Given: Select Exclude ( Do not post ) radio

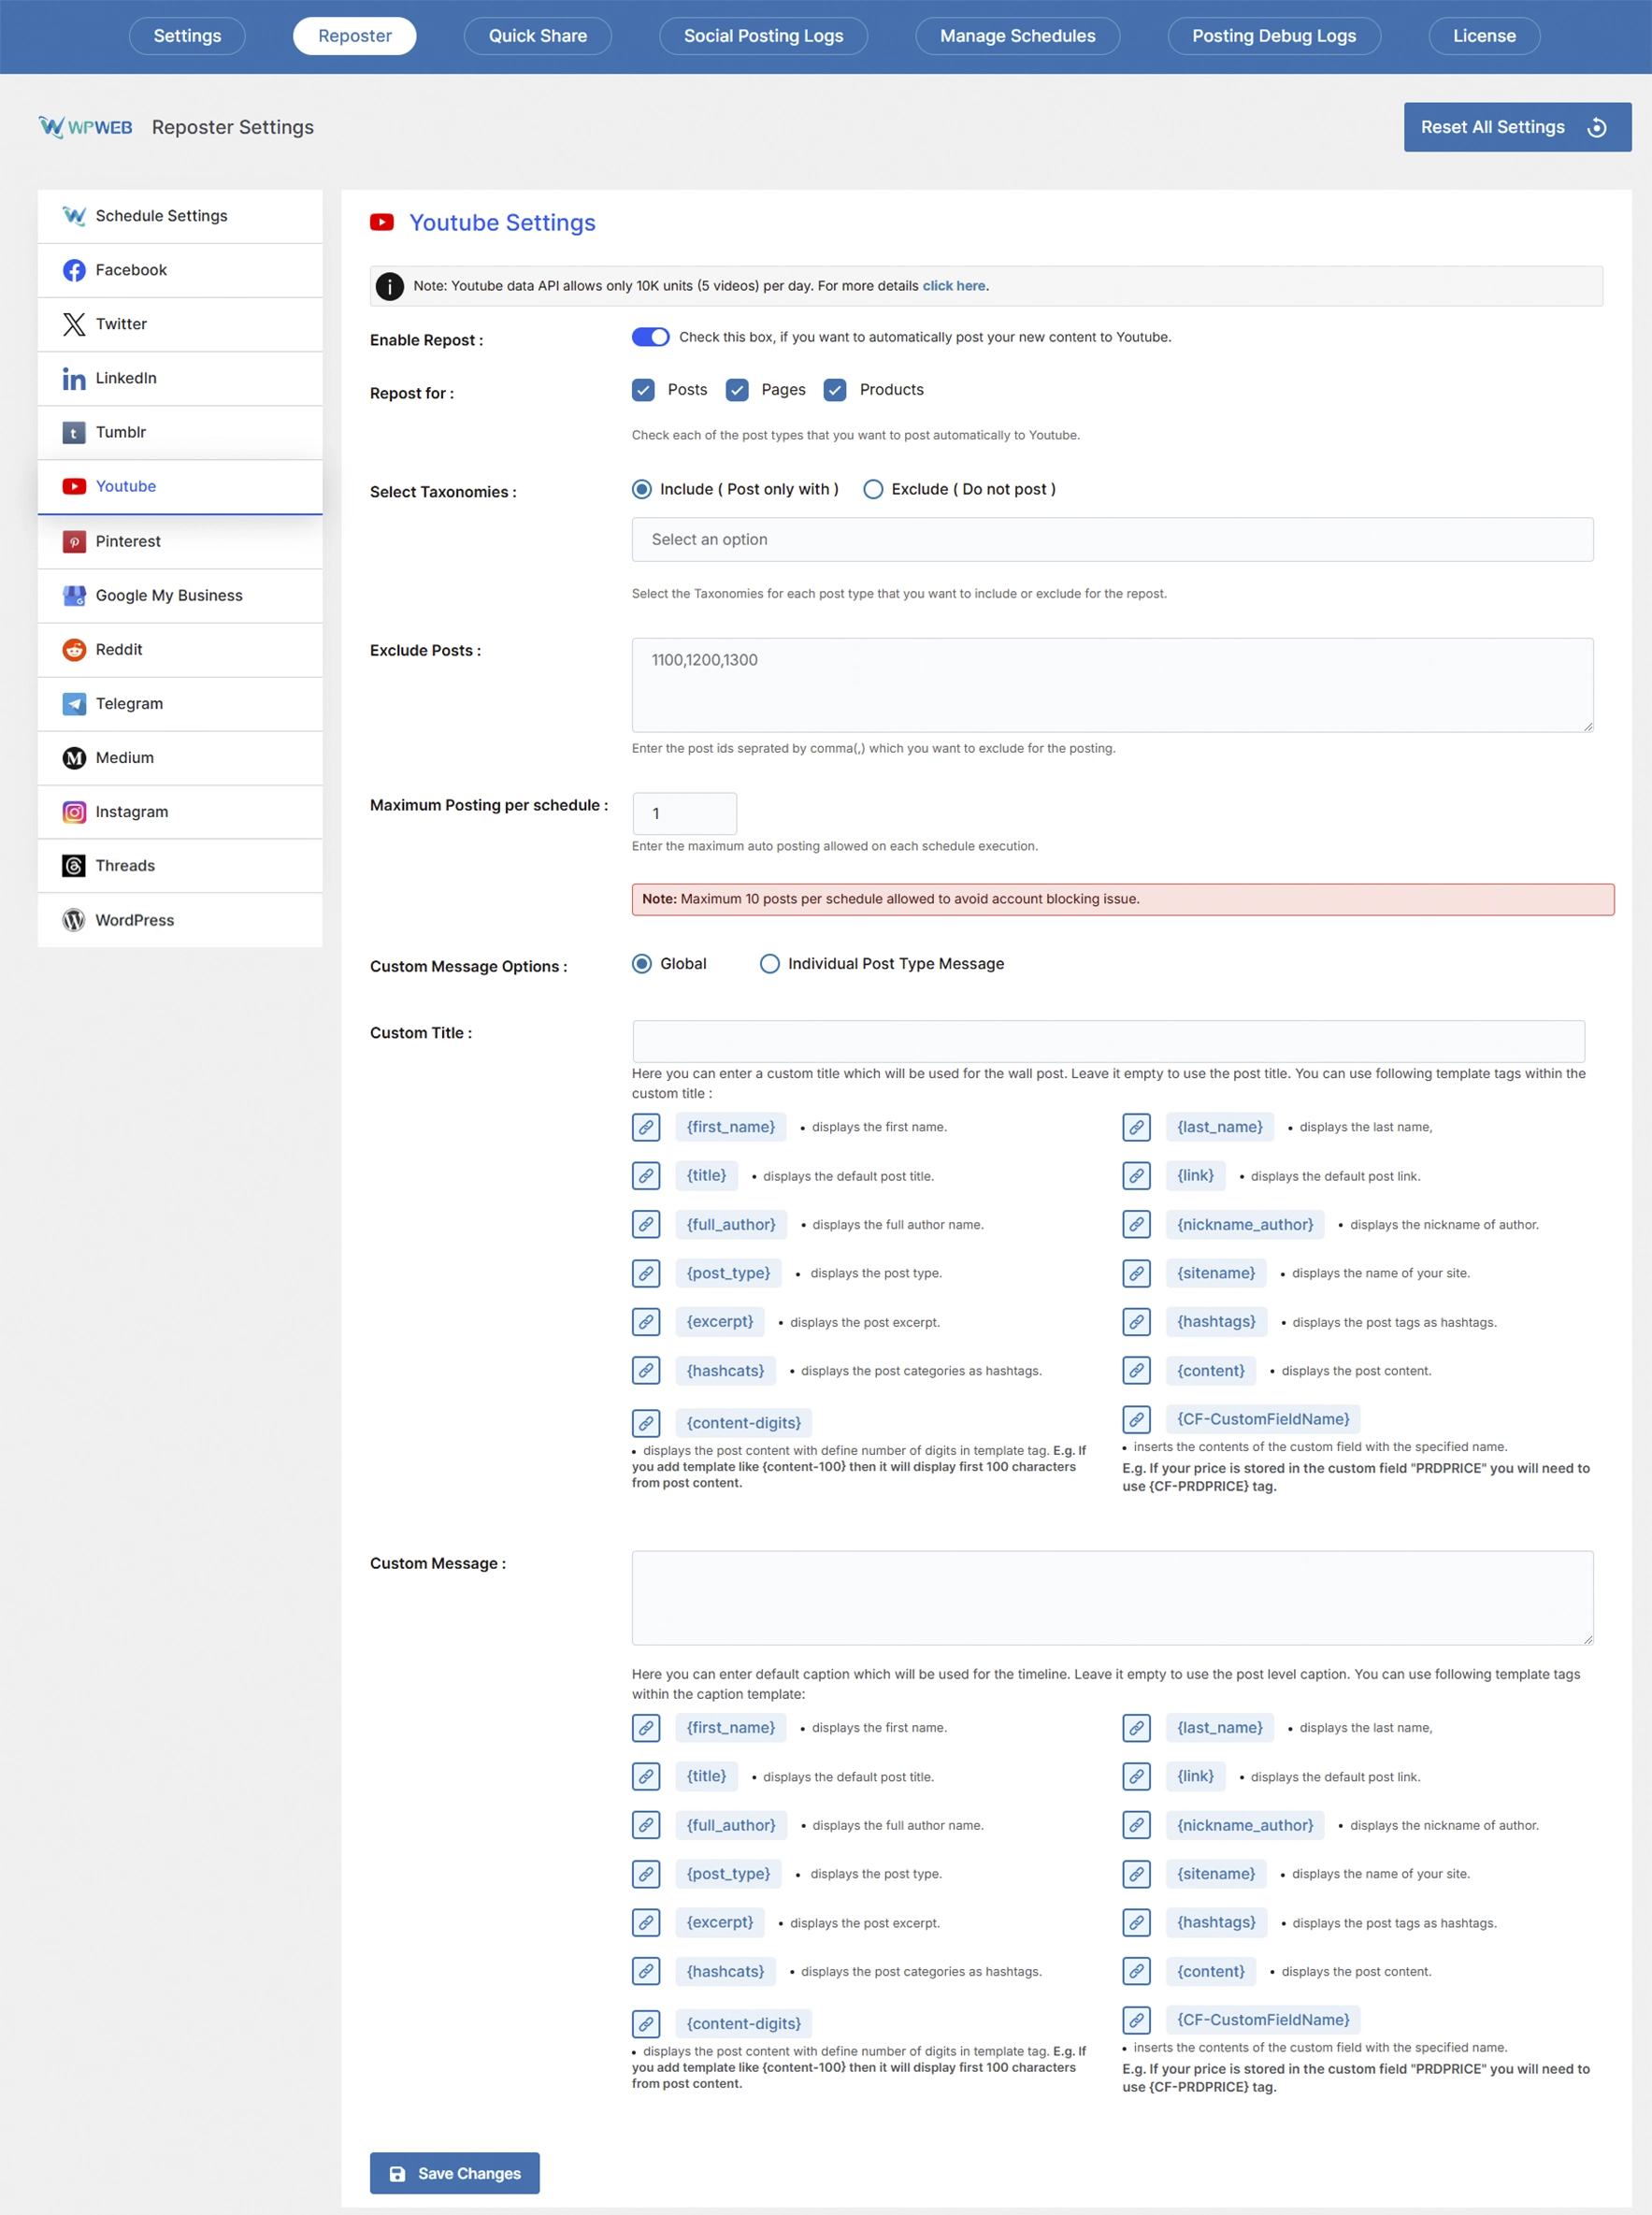Looking at the screenshot, I should tap(873, 489).
